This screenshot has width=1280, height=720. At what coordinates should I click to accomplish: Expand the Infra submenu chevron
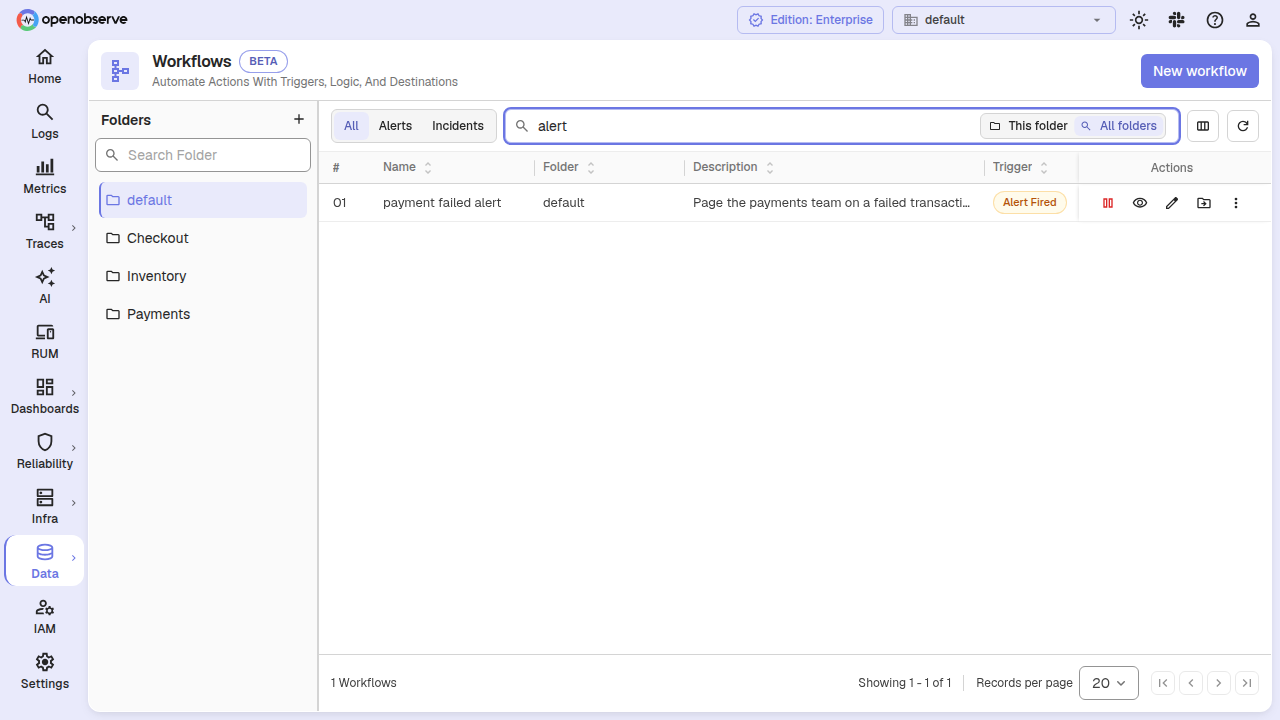(74, 503)
